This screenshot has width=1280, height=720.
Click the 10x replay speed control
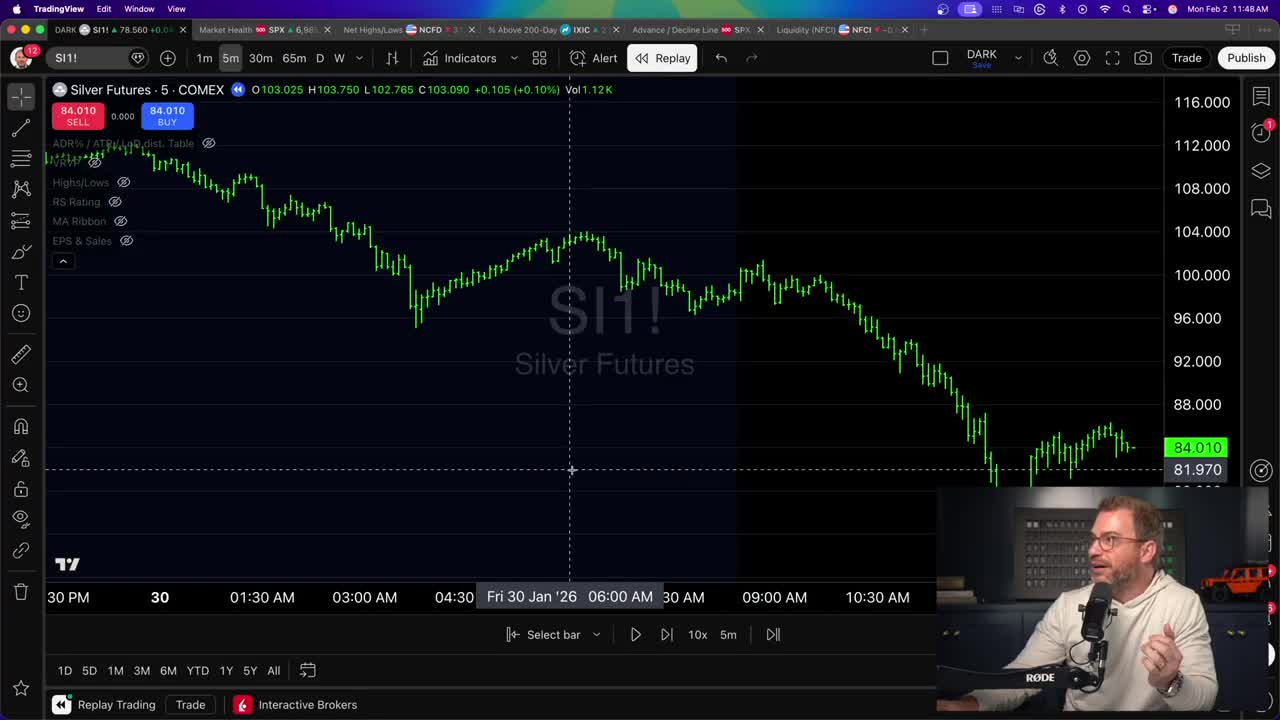coord(697,634)
